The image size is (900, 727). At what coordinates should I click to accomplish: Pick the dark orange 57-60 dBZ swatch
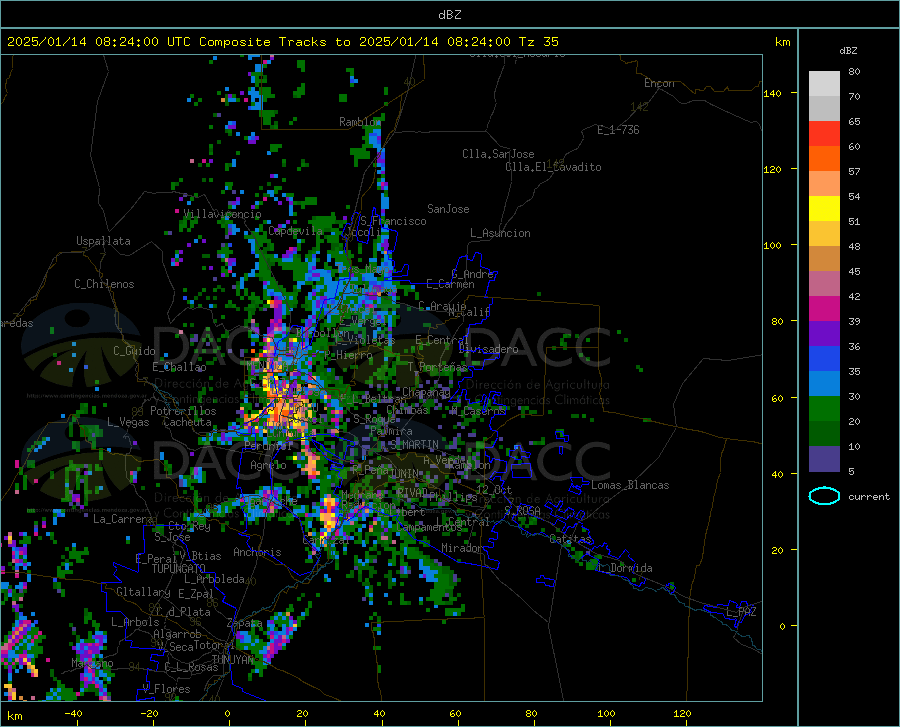(x=824, y=158)
